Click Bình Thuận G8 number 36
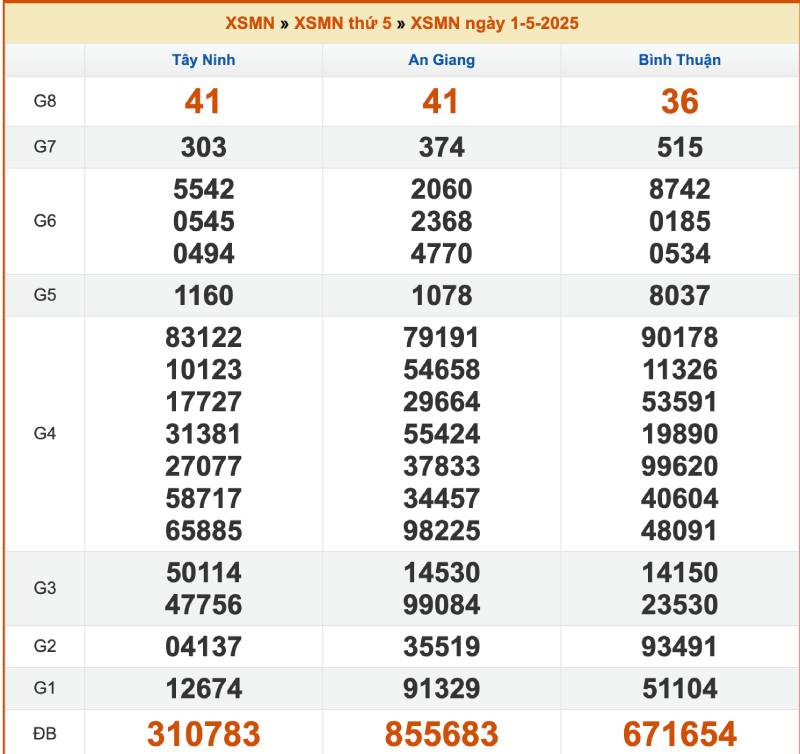This screenshot has height=754, width=800. click(x=679, y=101)
